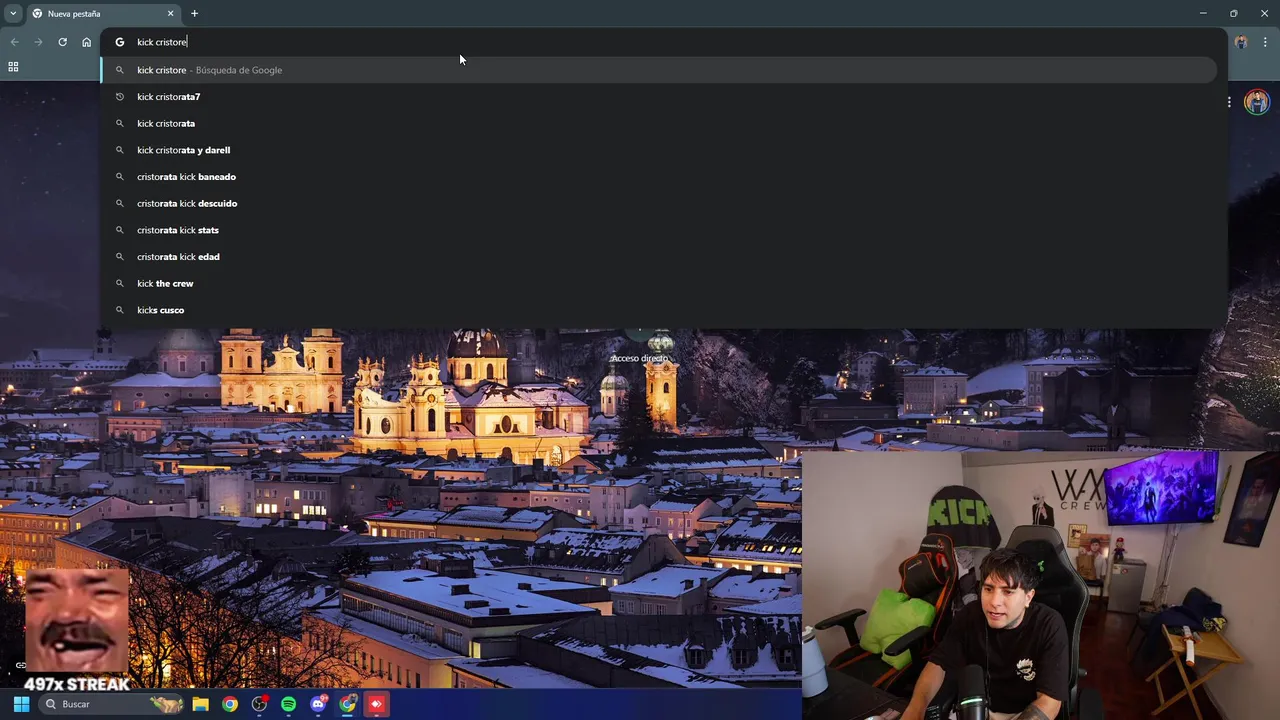Select suggestion cristorata kick baneado
The width and height of the screenshot is (1280, 720).
pos(659,177)
